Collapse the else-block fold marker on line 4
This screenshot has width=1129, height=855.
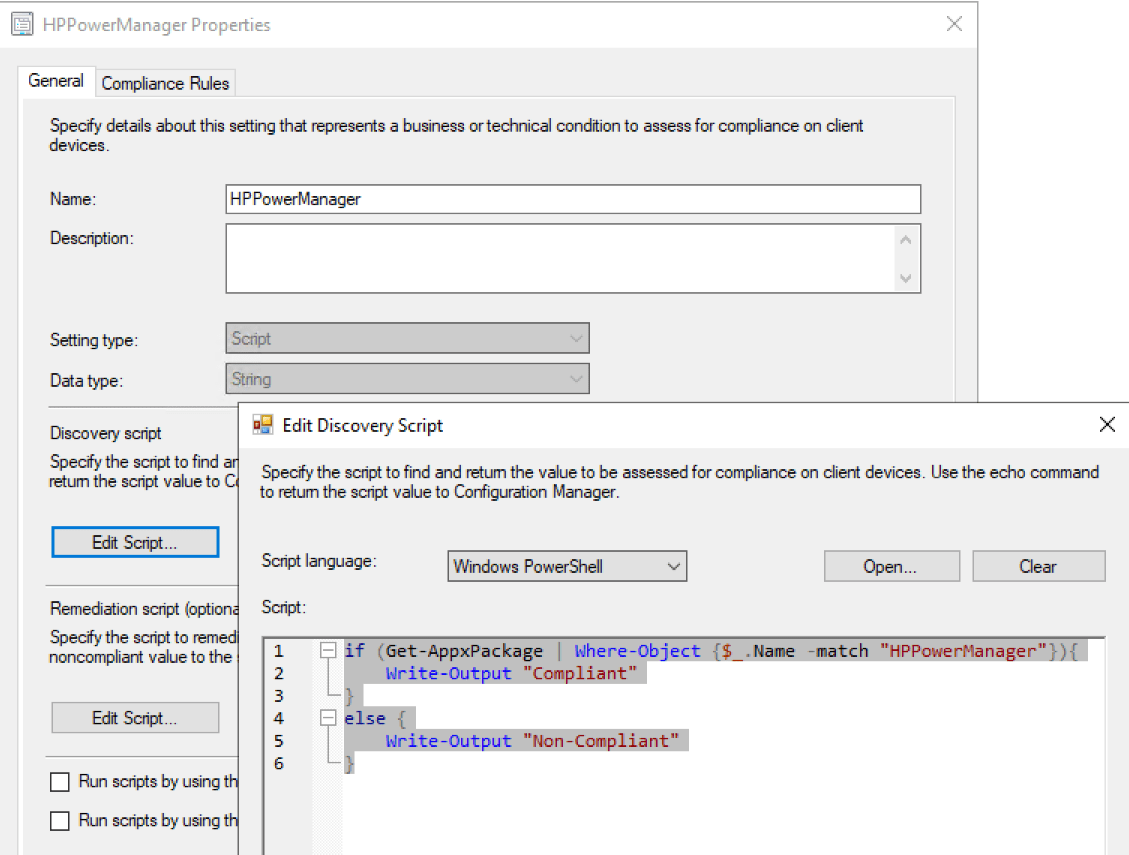tap(330, 717)
